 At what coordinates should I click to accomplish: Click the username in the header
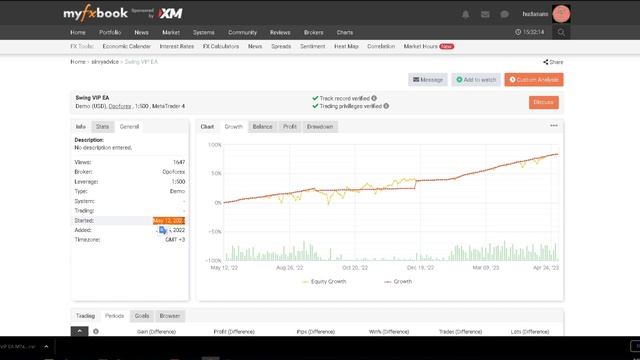coord(535,14)
